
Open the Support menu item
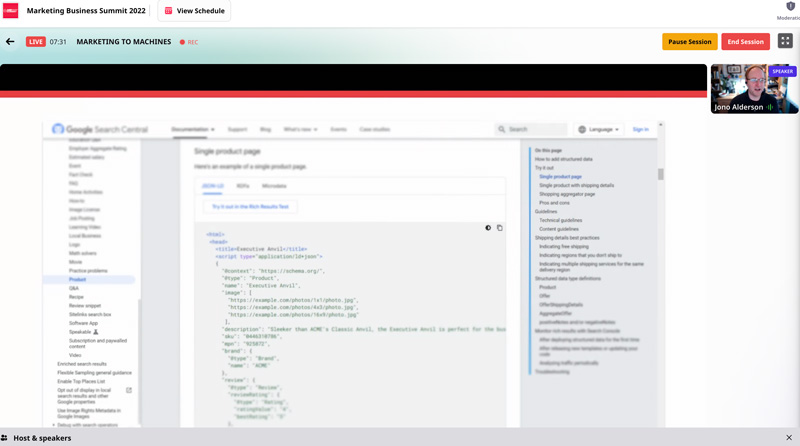[x=237, y=130]
